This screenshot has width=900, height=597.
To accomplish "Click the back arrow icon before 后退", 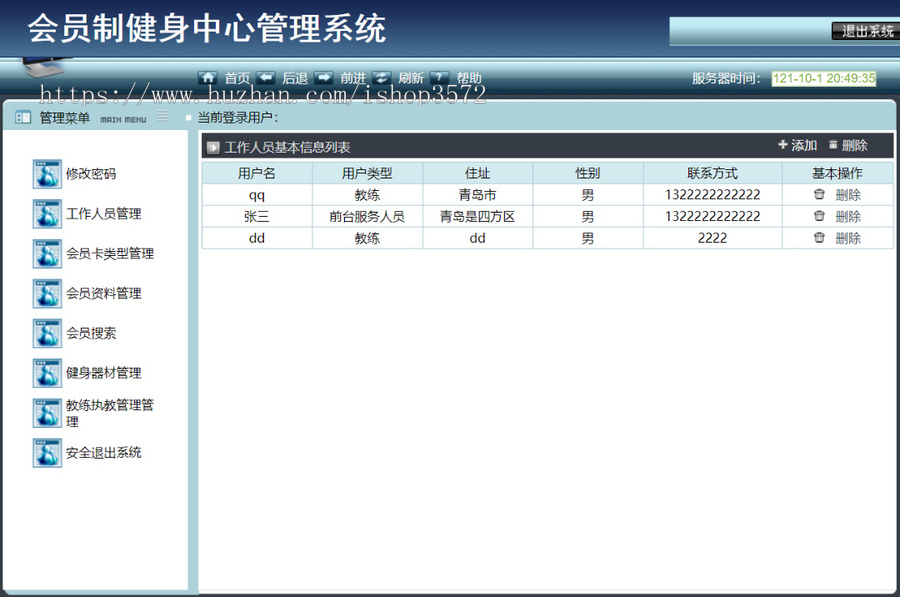I will 266,77.
